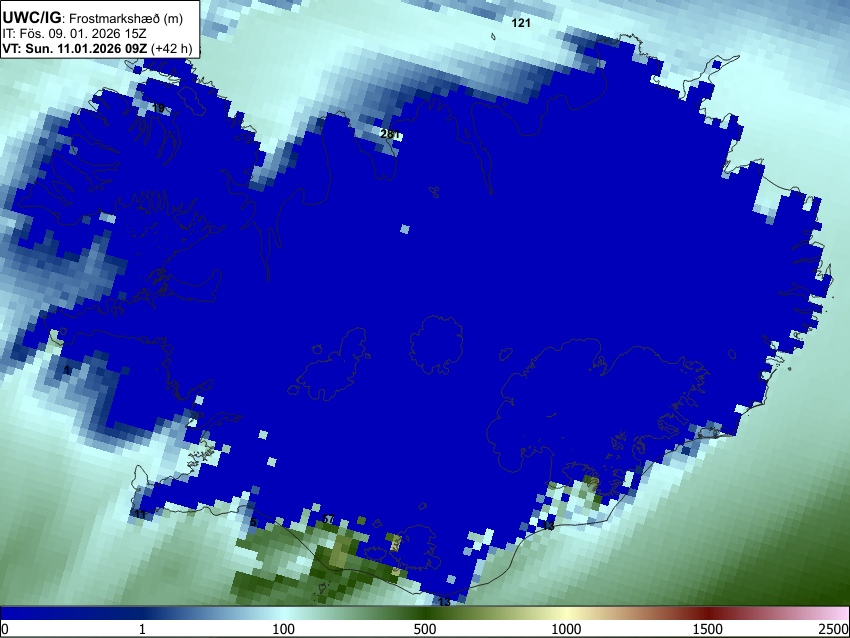850x638 pixels.
Task: Click the 'Frostmarkshæð (m)' title text
Action: pos(126,18)
